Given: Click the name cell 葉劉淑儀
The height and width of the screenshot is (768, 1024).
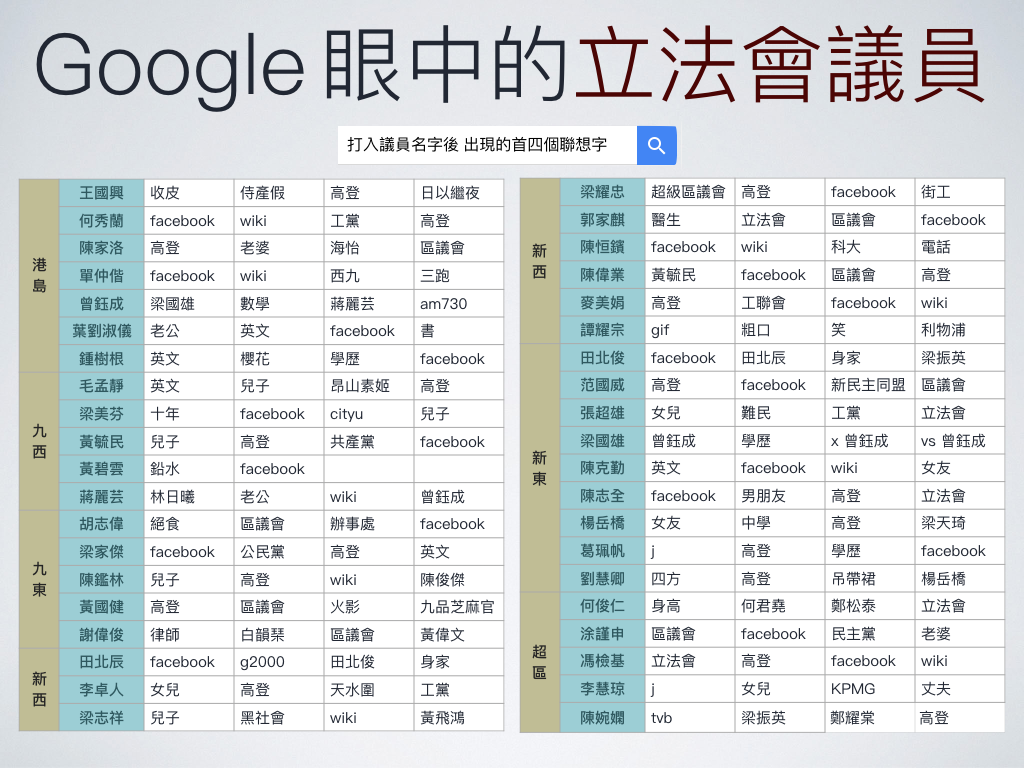Looking at the screenshot, I should pos(101,331).
